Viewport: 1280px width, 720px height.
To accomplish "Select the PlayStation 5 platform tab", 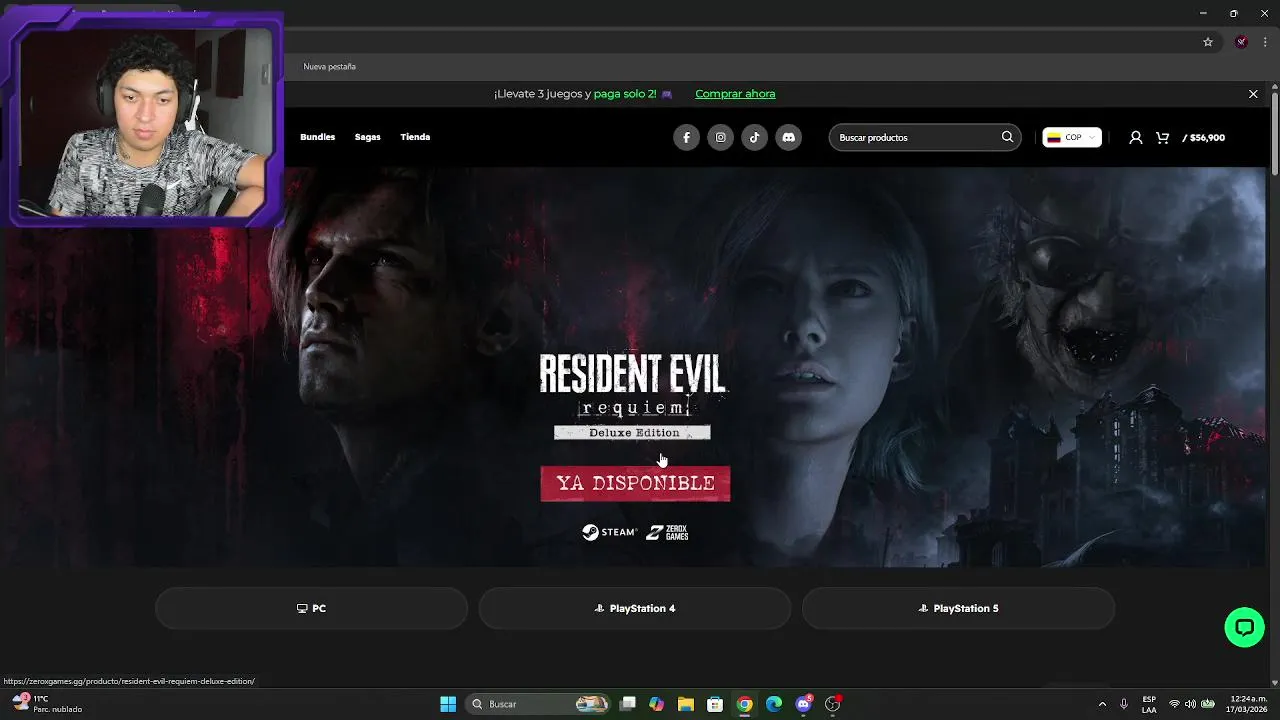I will tap(958, 608).
